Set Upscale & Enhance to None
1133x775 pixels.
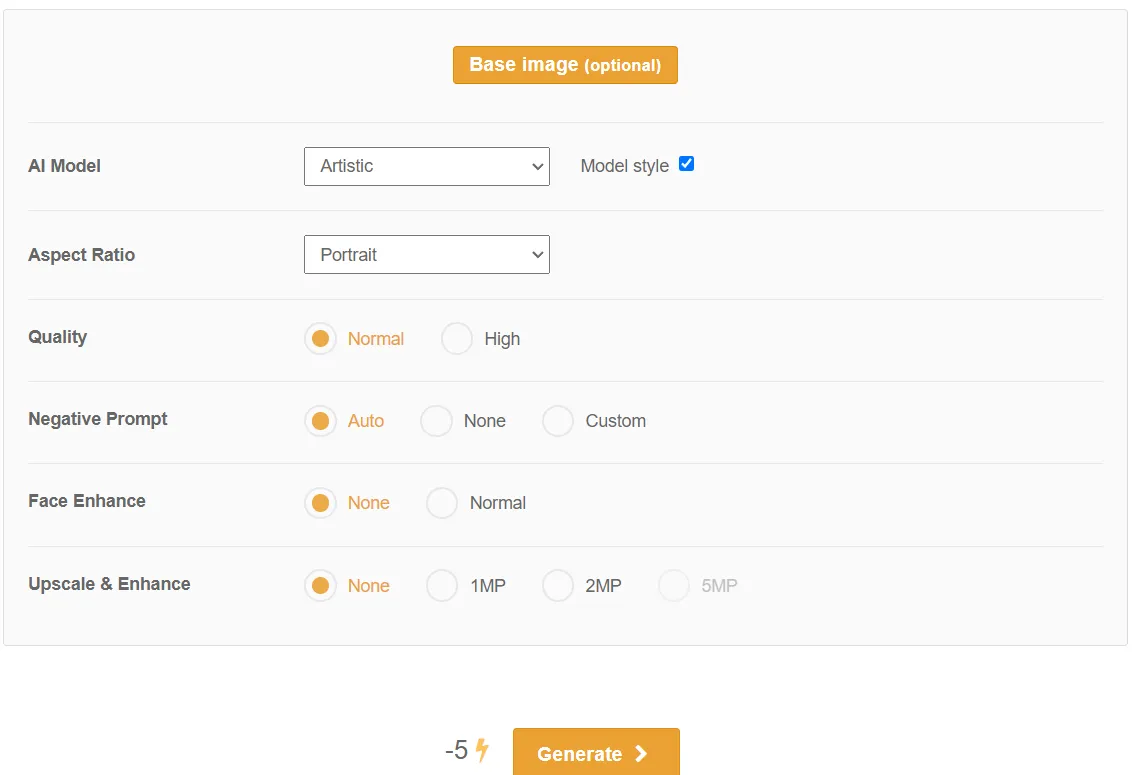coord(320,586)
